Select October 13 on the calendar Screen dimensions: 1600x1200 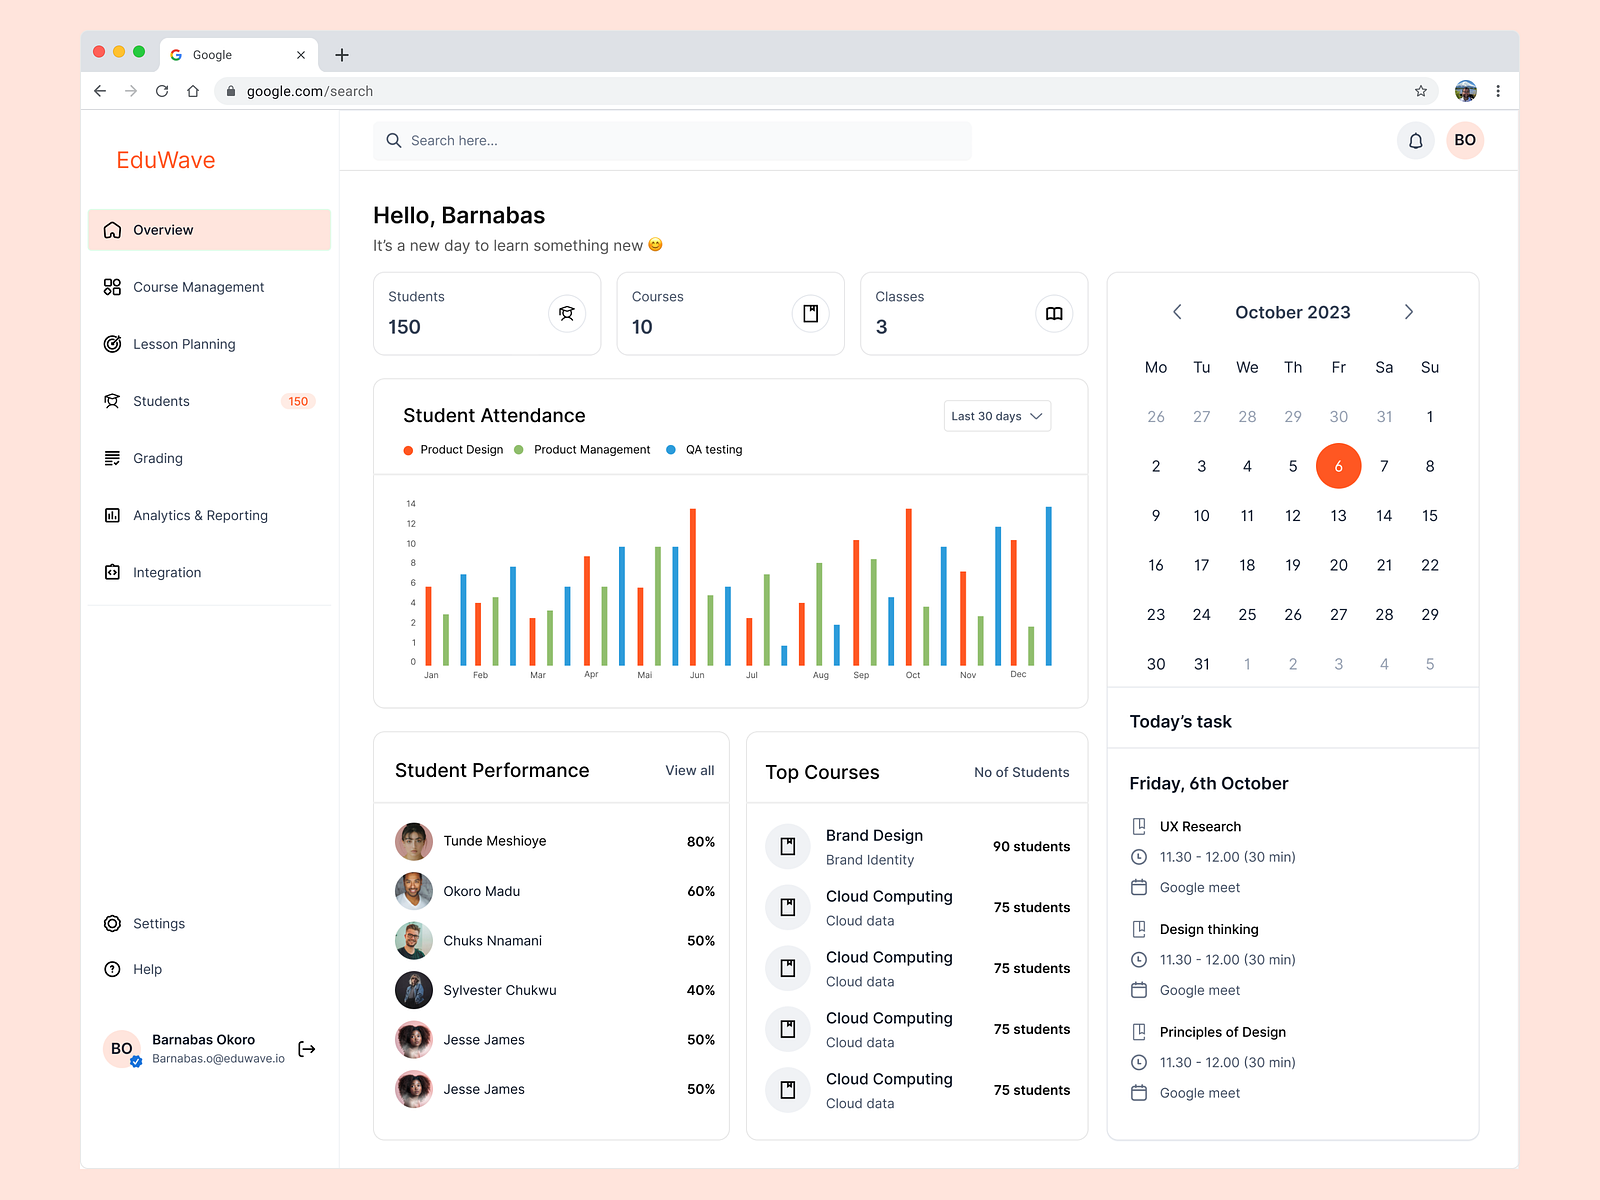[x=1338, y=515]
